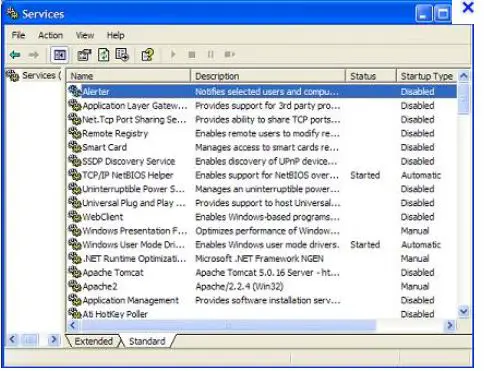Restart the service with the Restart button
The width and height of the screenshot is (484, 371).
click(229, 54)
